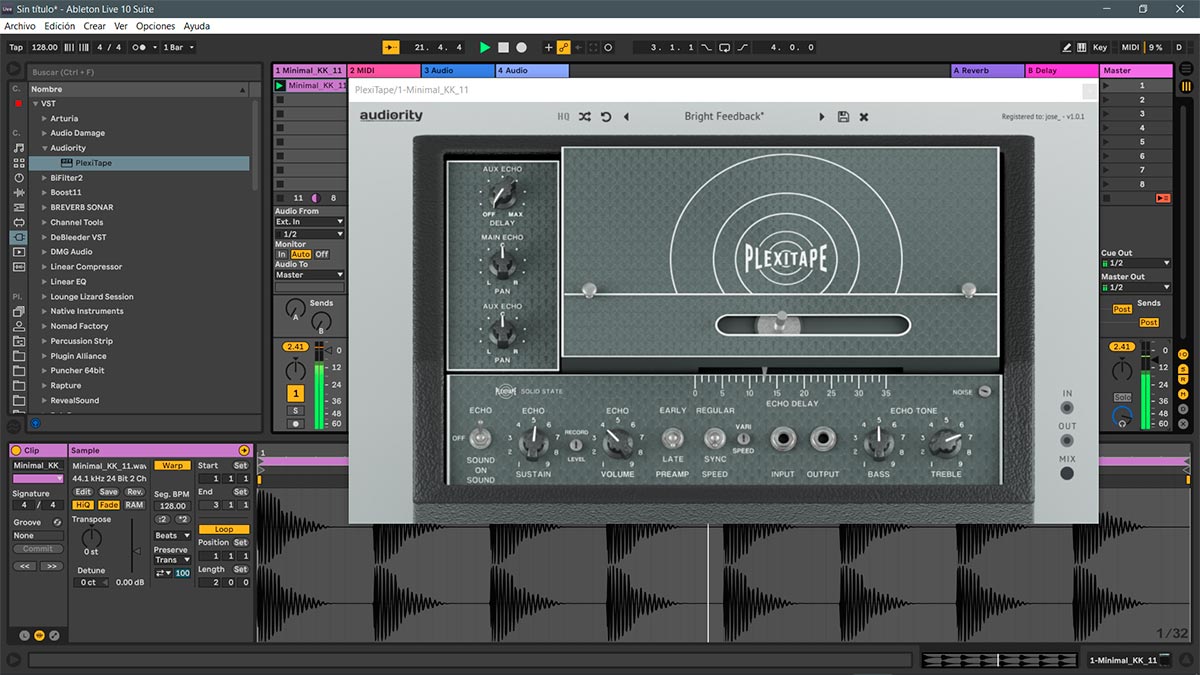Select PlexiTape plugin in the browser
This screenshot has height=675, width=1200.
[140, 163]
